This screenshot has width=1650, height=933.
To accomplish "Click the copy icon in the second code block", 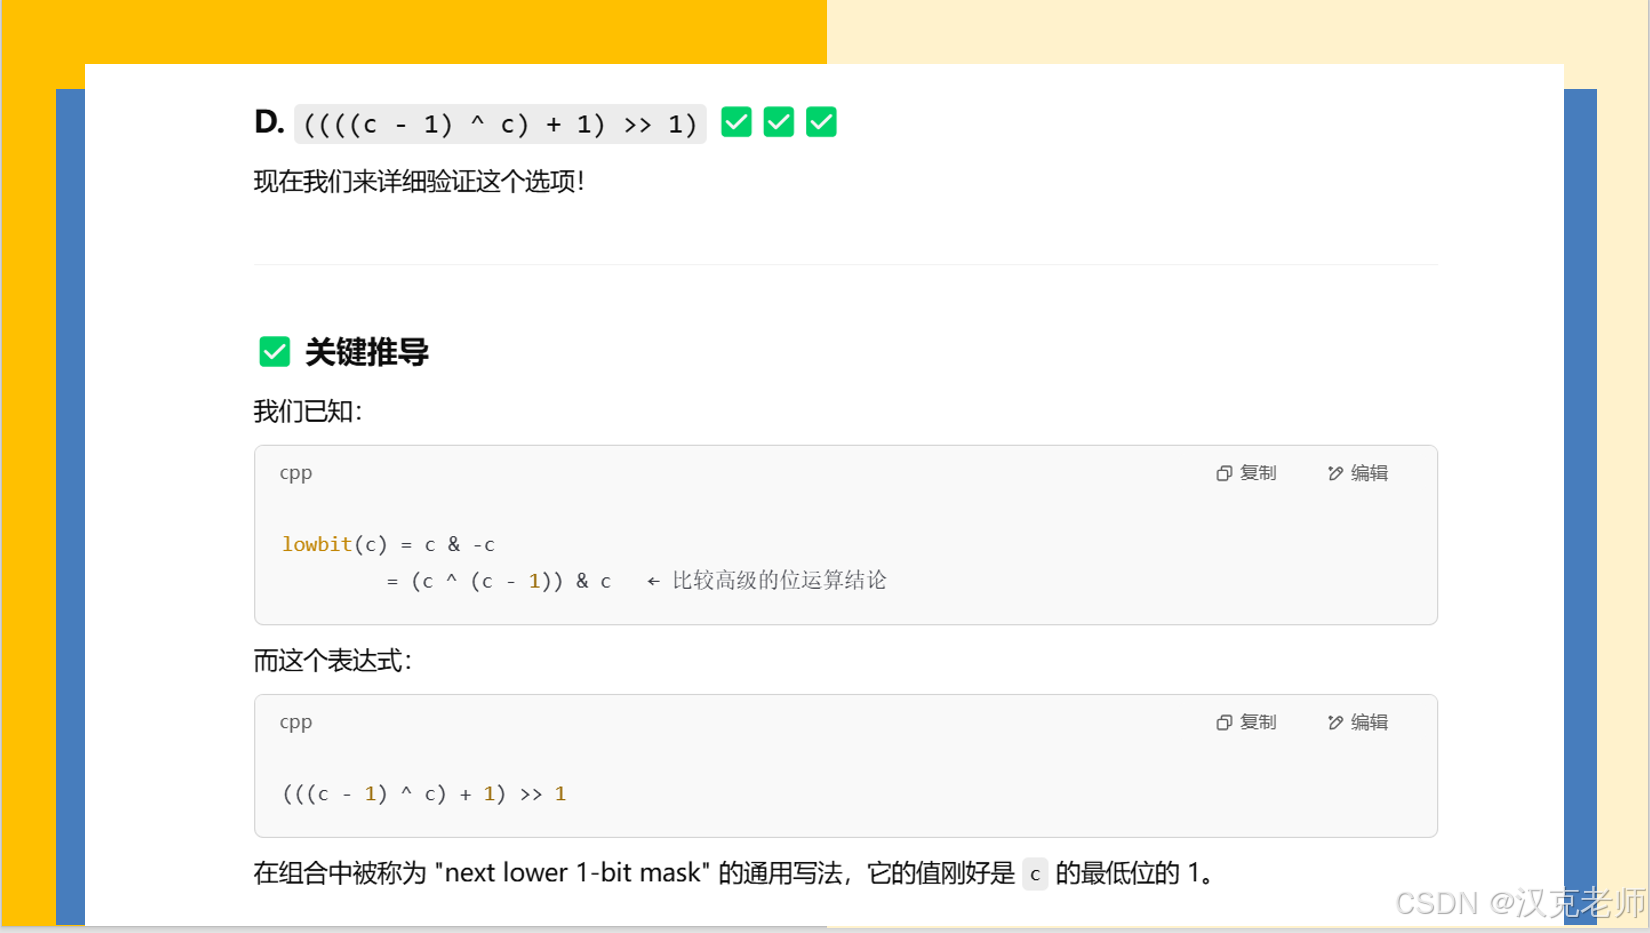I will [1223, 722].
